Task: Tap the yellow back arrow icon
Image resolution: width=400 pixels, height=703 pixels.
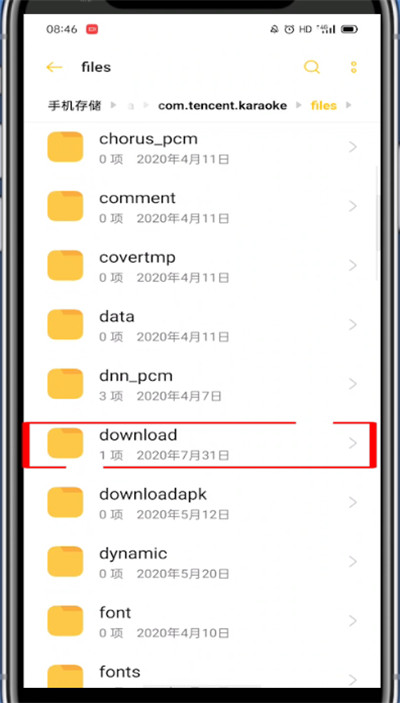Action: (x=54, y=67)
